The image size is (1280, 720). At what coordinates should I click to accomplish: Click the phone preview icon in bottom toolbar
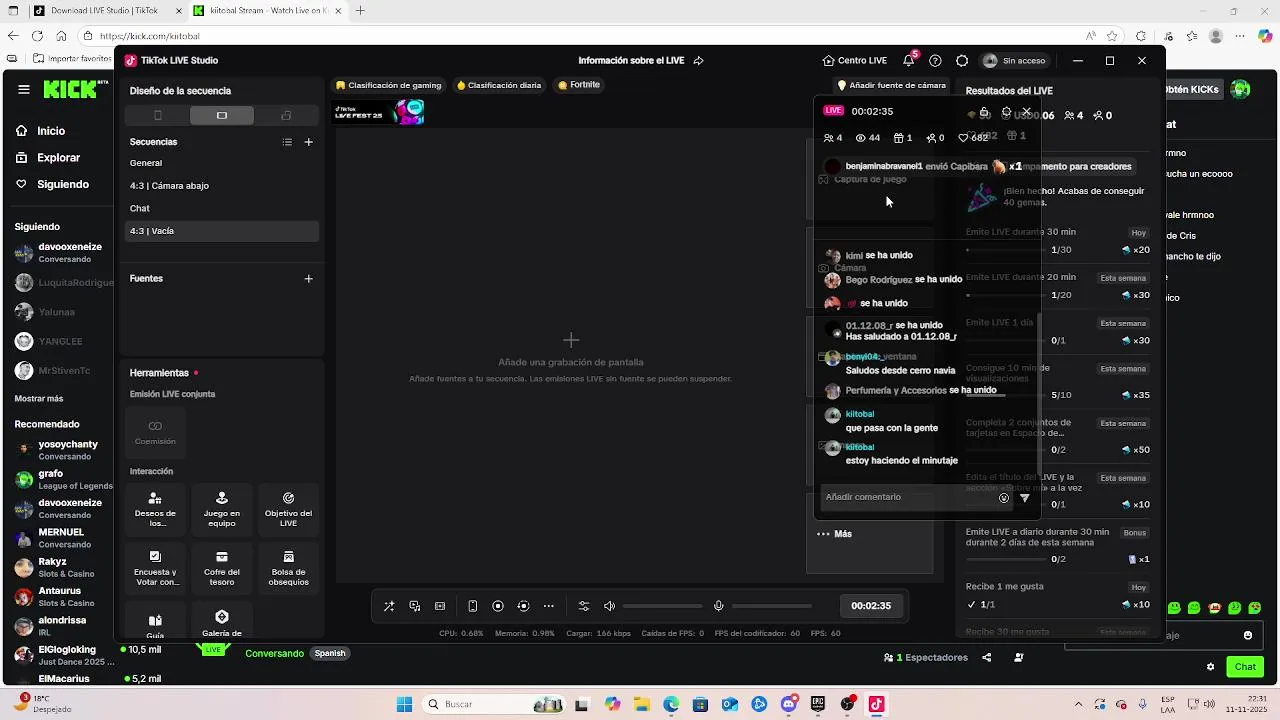coord(473,606)
